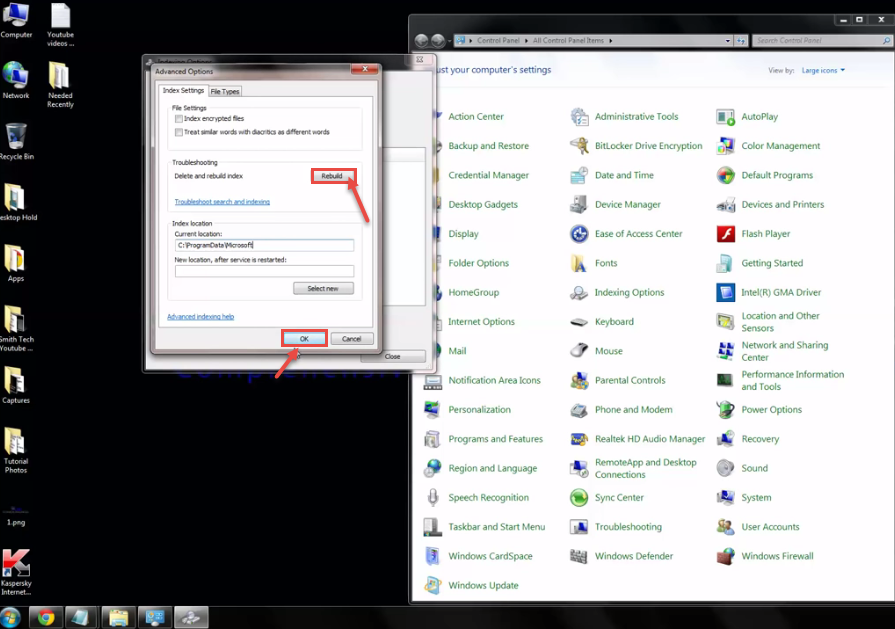
Task: Click Close in Indexing Options window
Action: tap(393, 356)
